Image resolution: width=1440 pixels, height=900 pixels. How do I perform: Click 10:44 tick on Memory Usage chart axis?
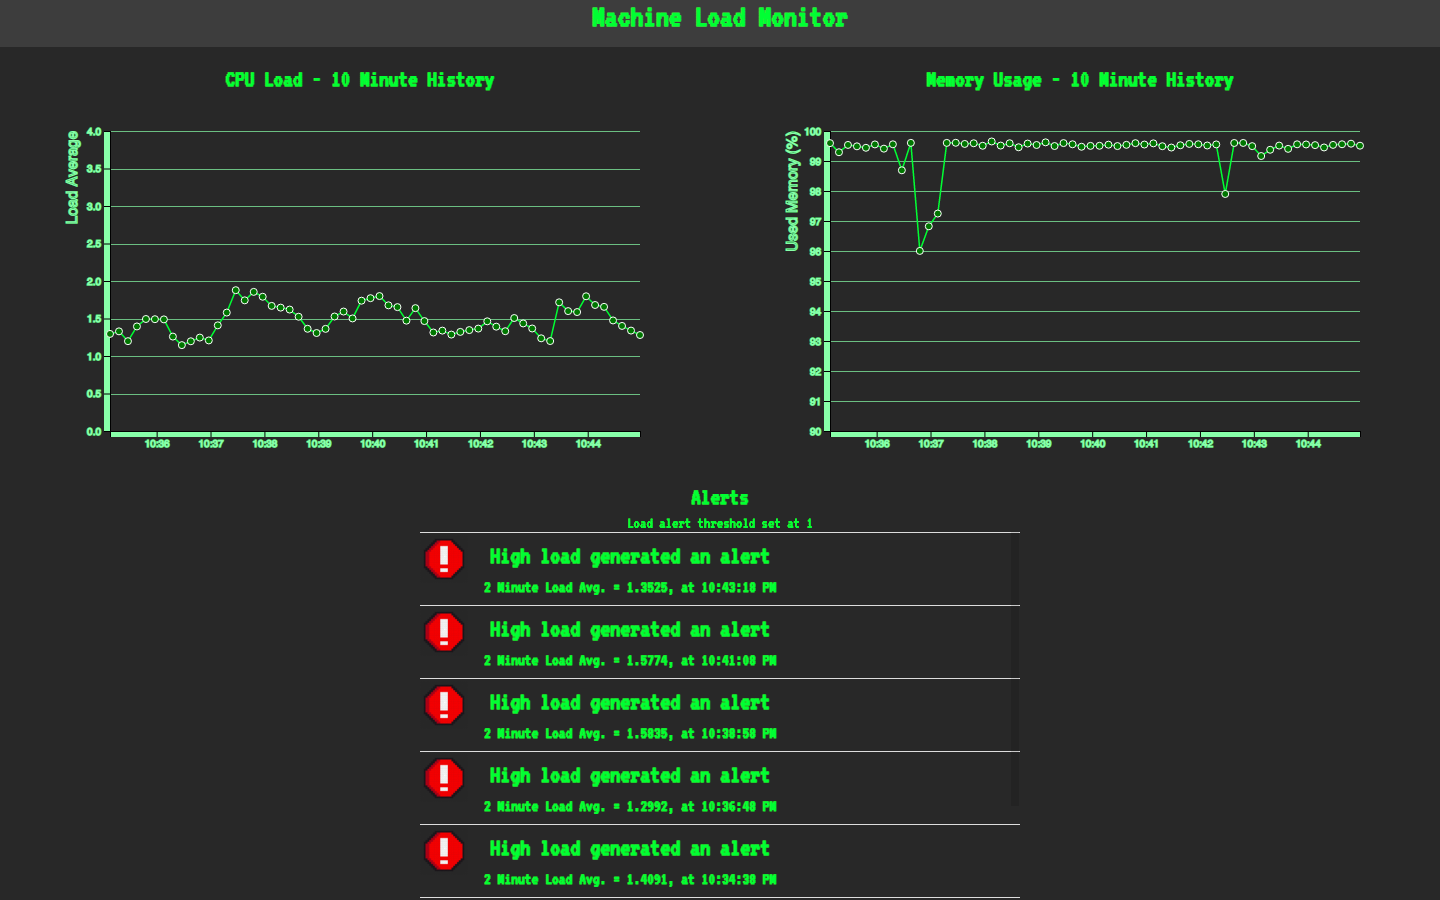(x=1308, y=444)
